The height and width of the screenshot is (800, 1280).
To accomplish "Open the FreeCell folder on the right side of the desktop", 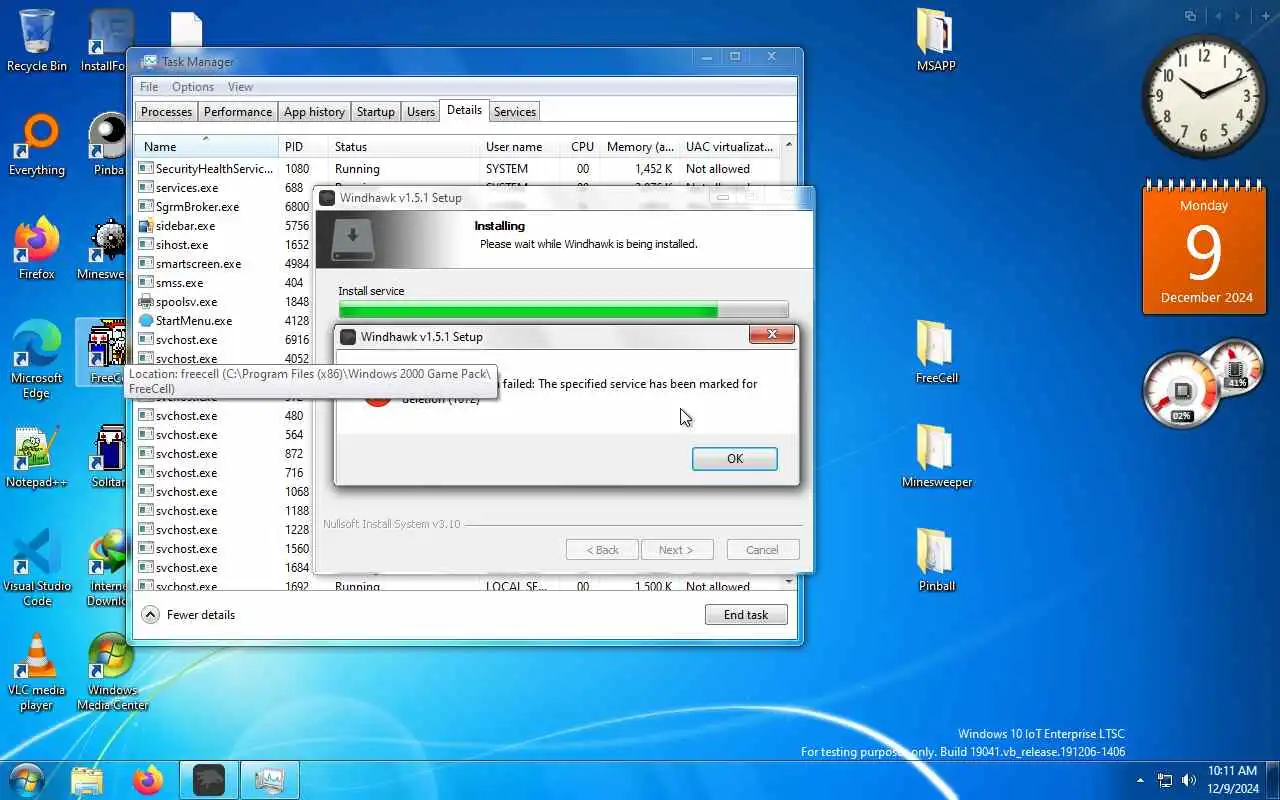I will point(937,352).
